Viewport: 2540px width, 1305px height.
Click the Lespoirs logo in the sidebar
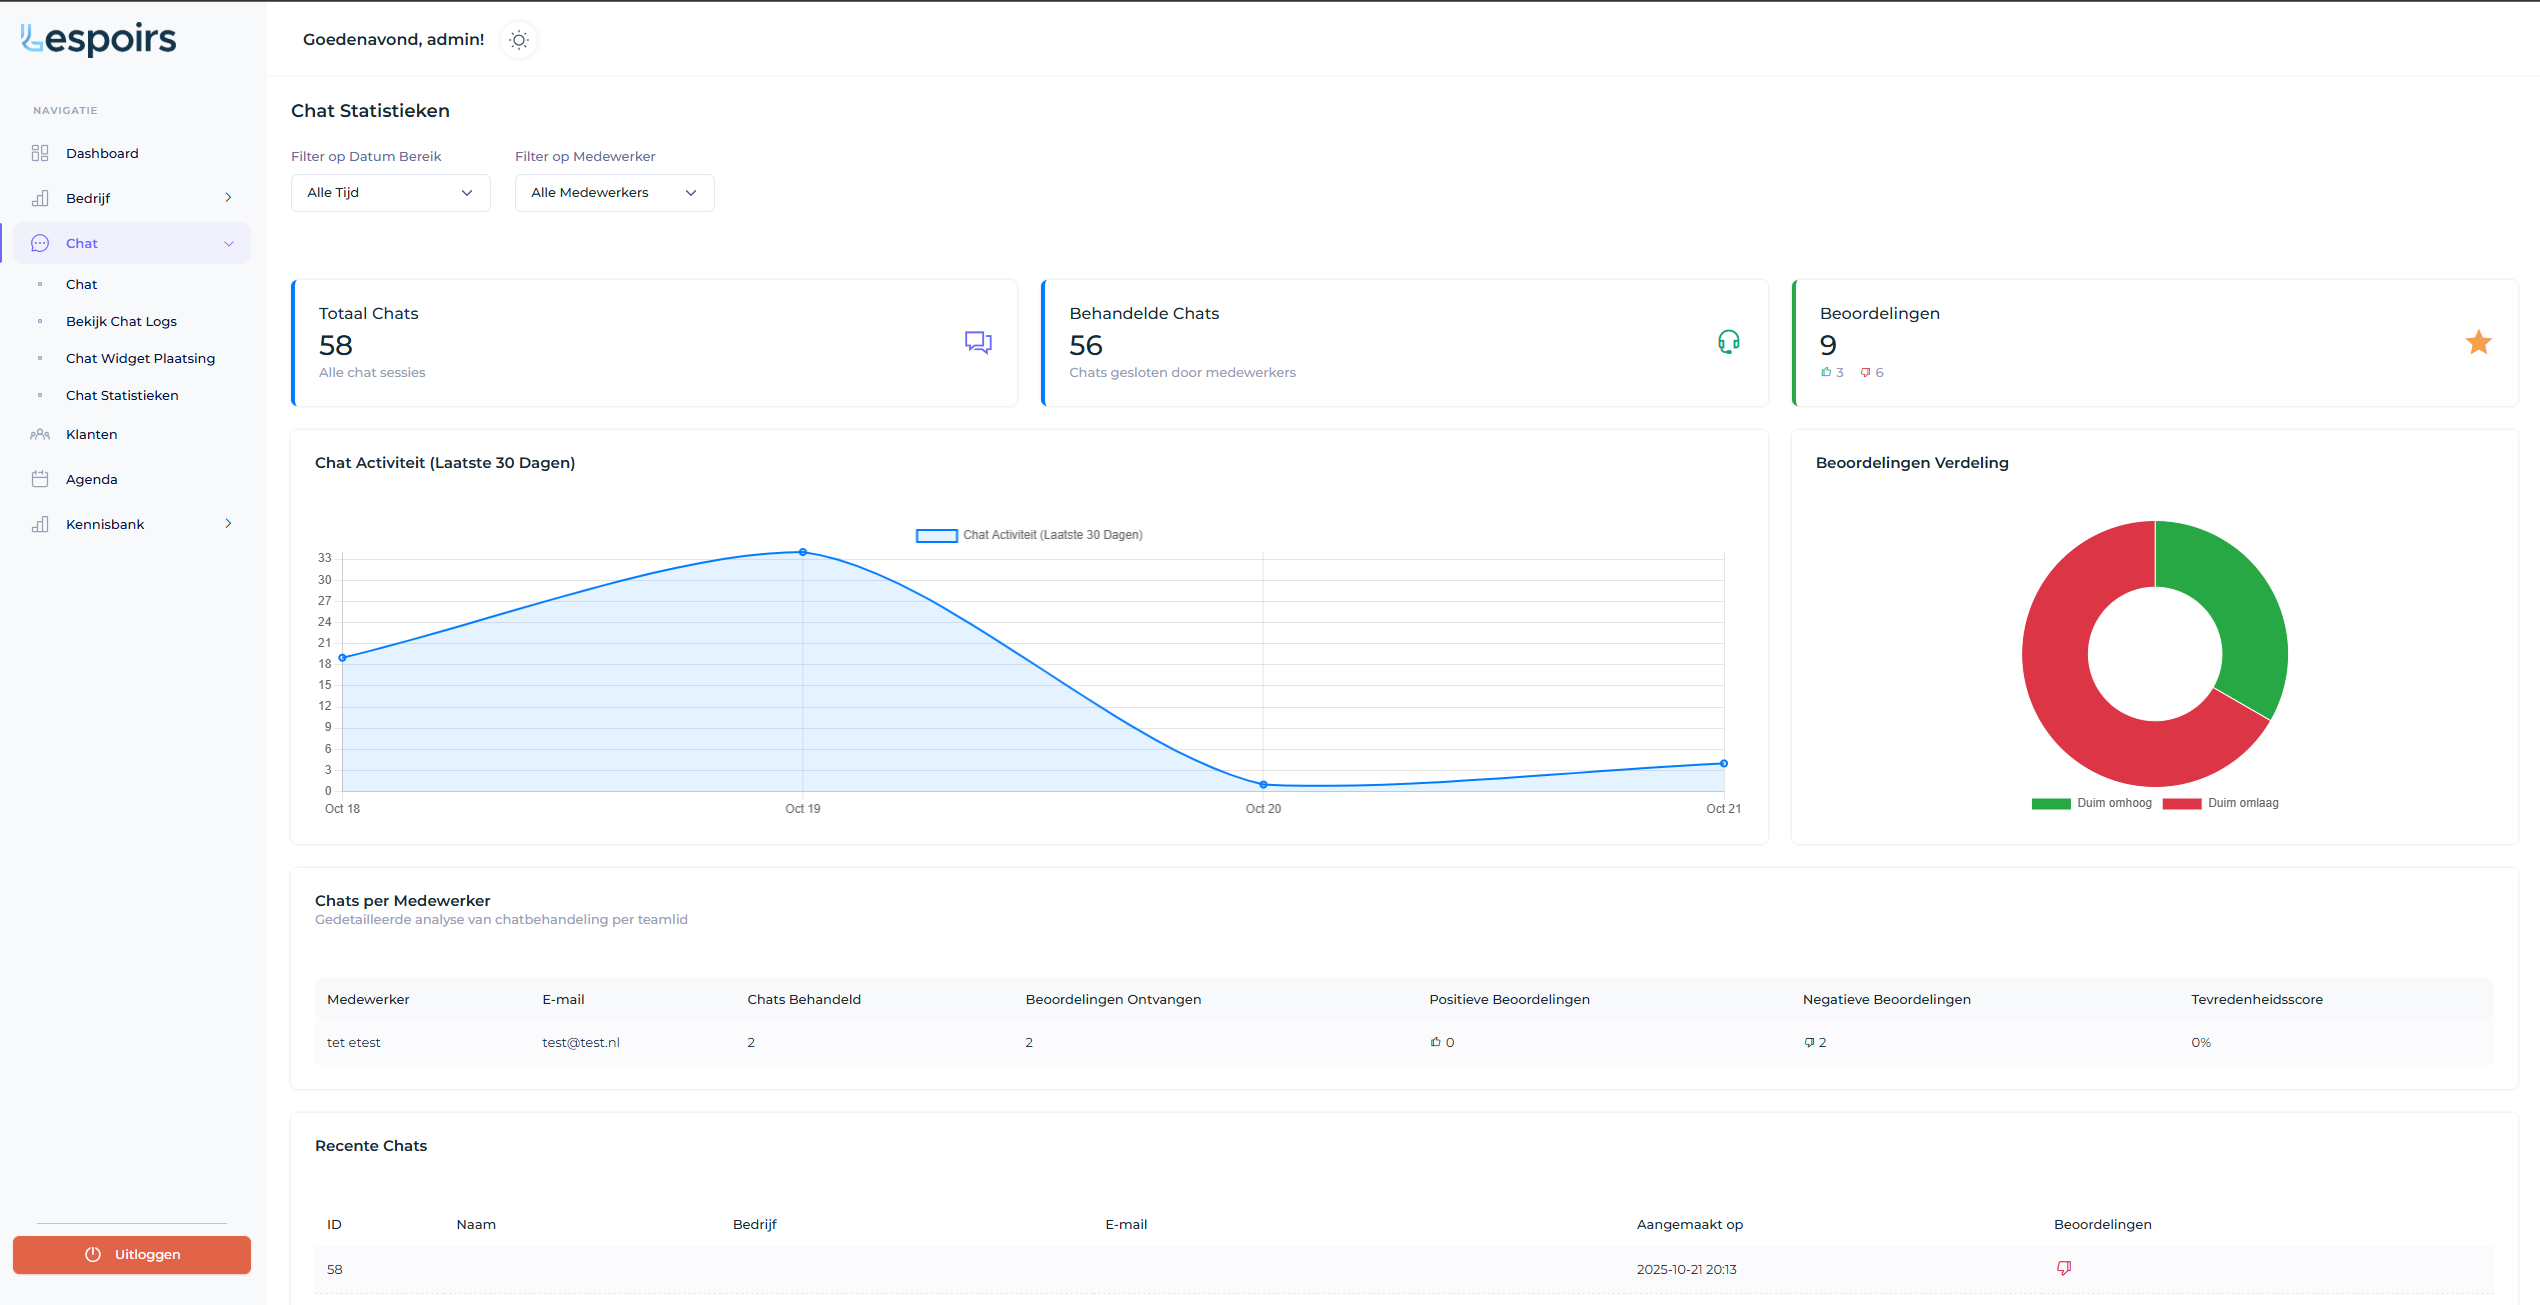[x=97, y=39]
